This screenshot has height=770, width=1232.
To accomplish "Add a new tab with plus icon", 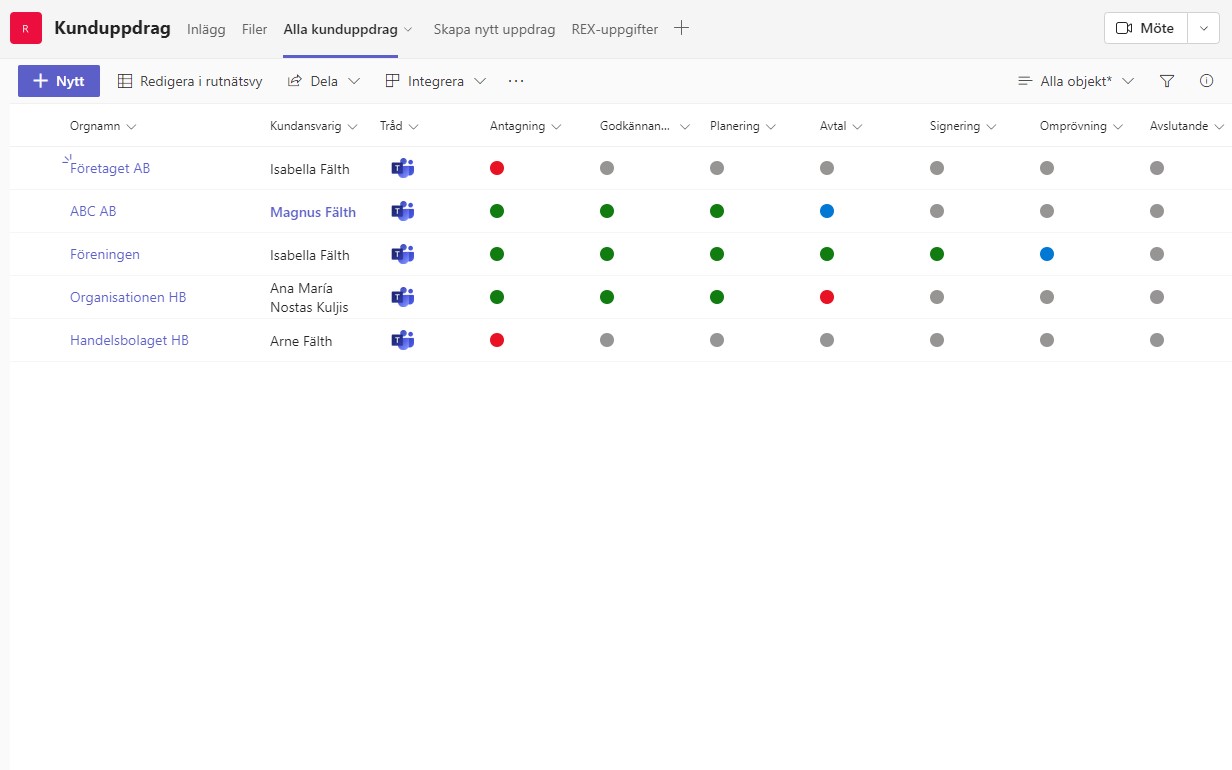I will (682, 29).
